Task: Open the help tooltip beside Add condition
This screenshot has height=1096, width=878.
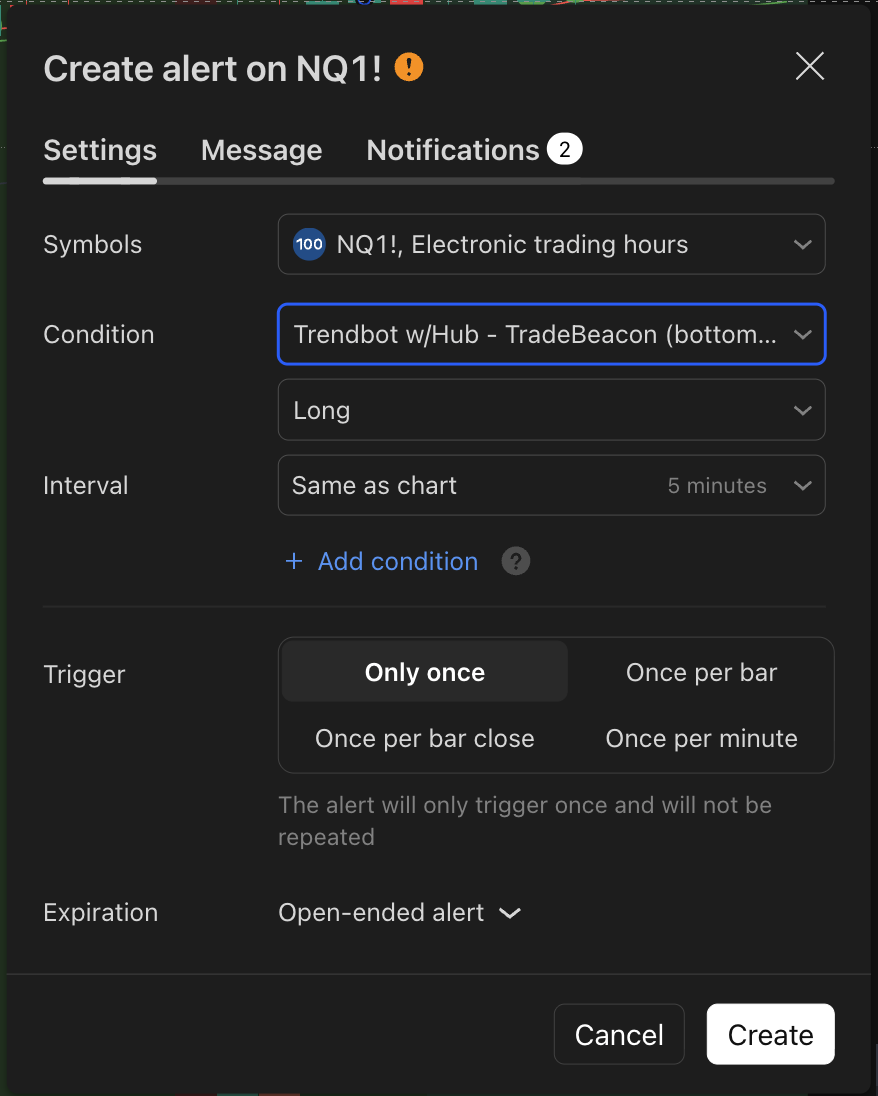Action: point(515,561)
